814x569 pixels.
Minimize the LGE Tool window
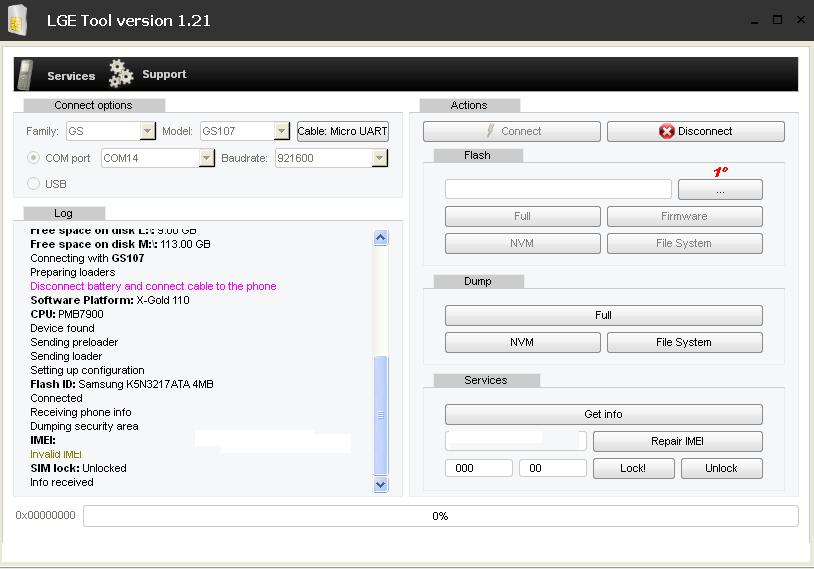tap(754, 20)
